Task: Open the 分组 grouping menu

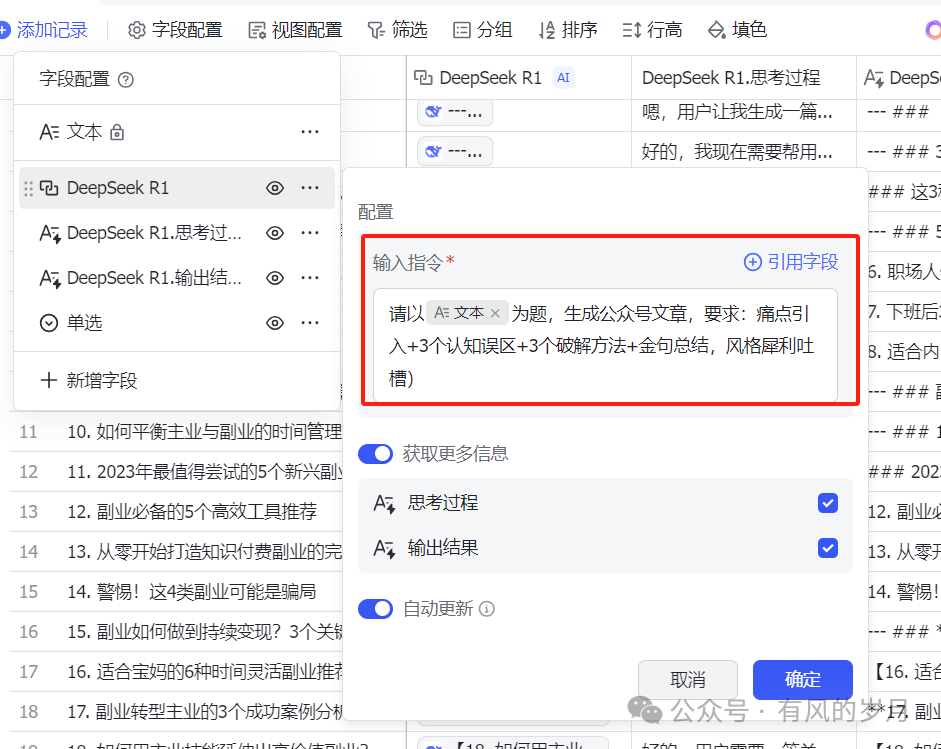Action: click(482, 29)
